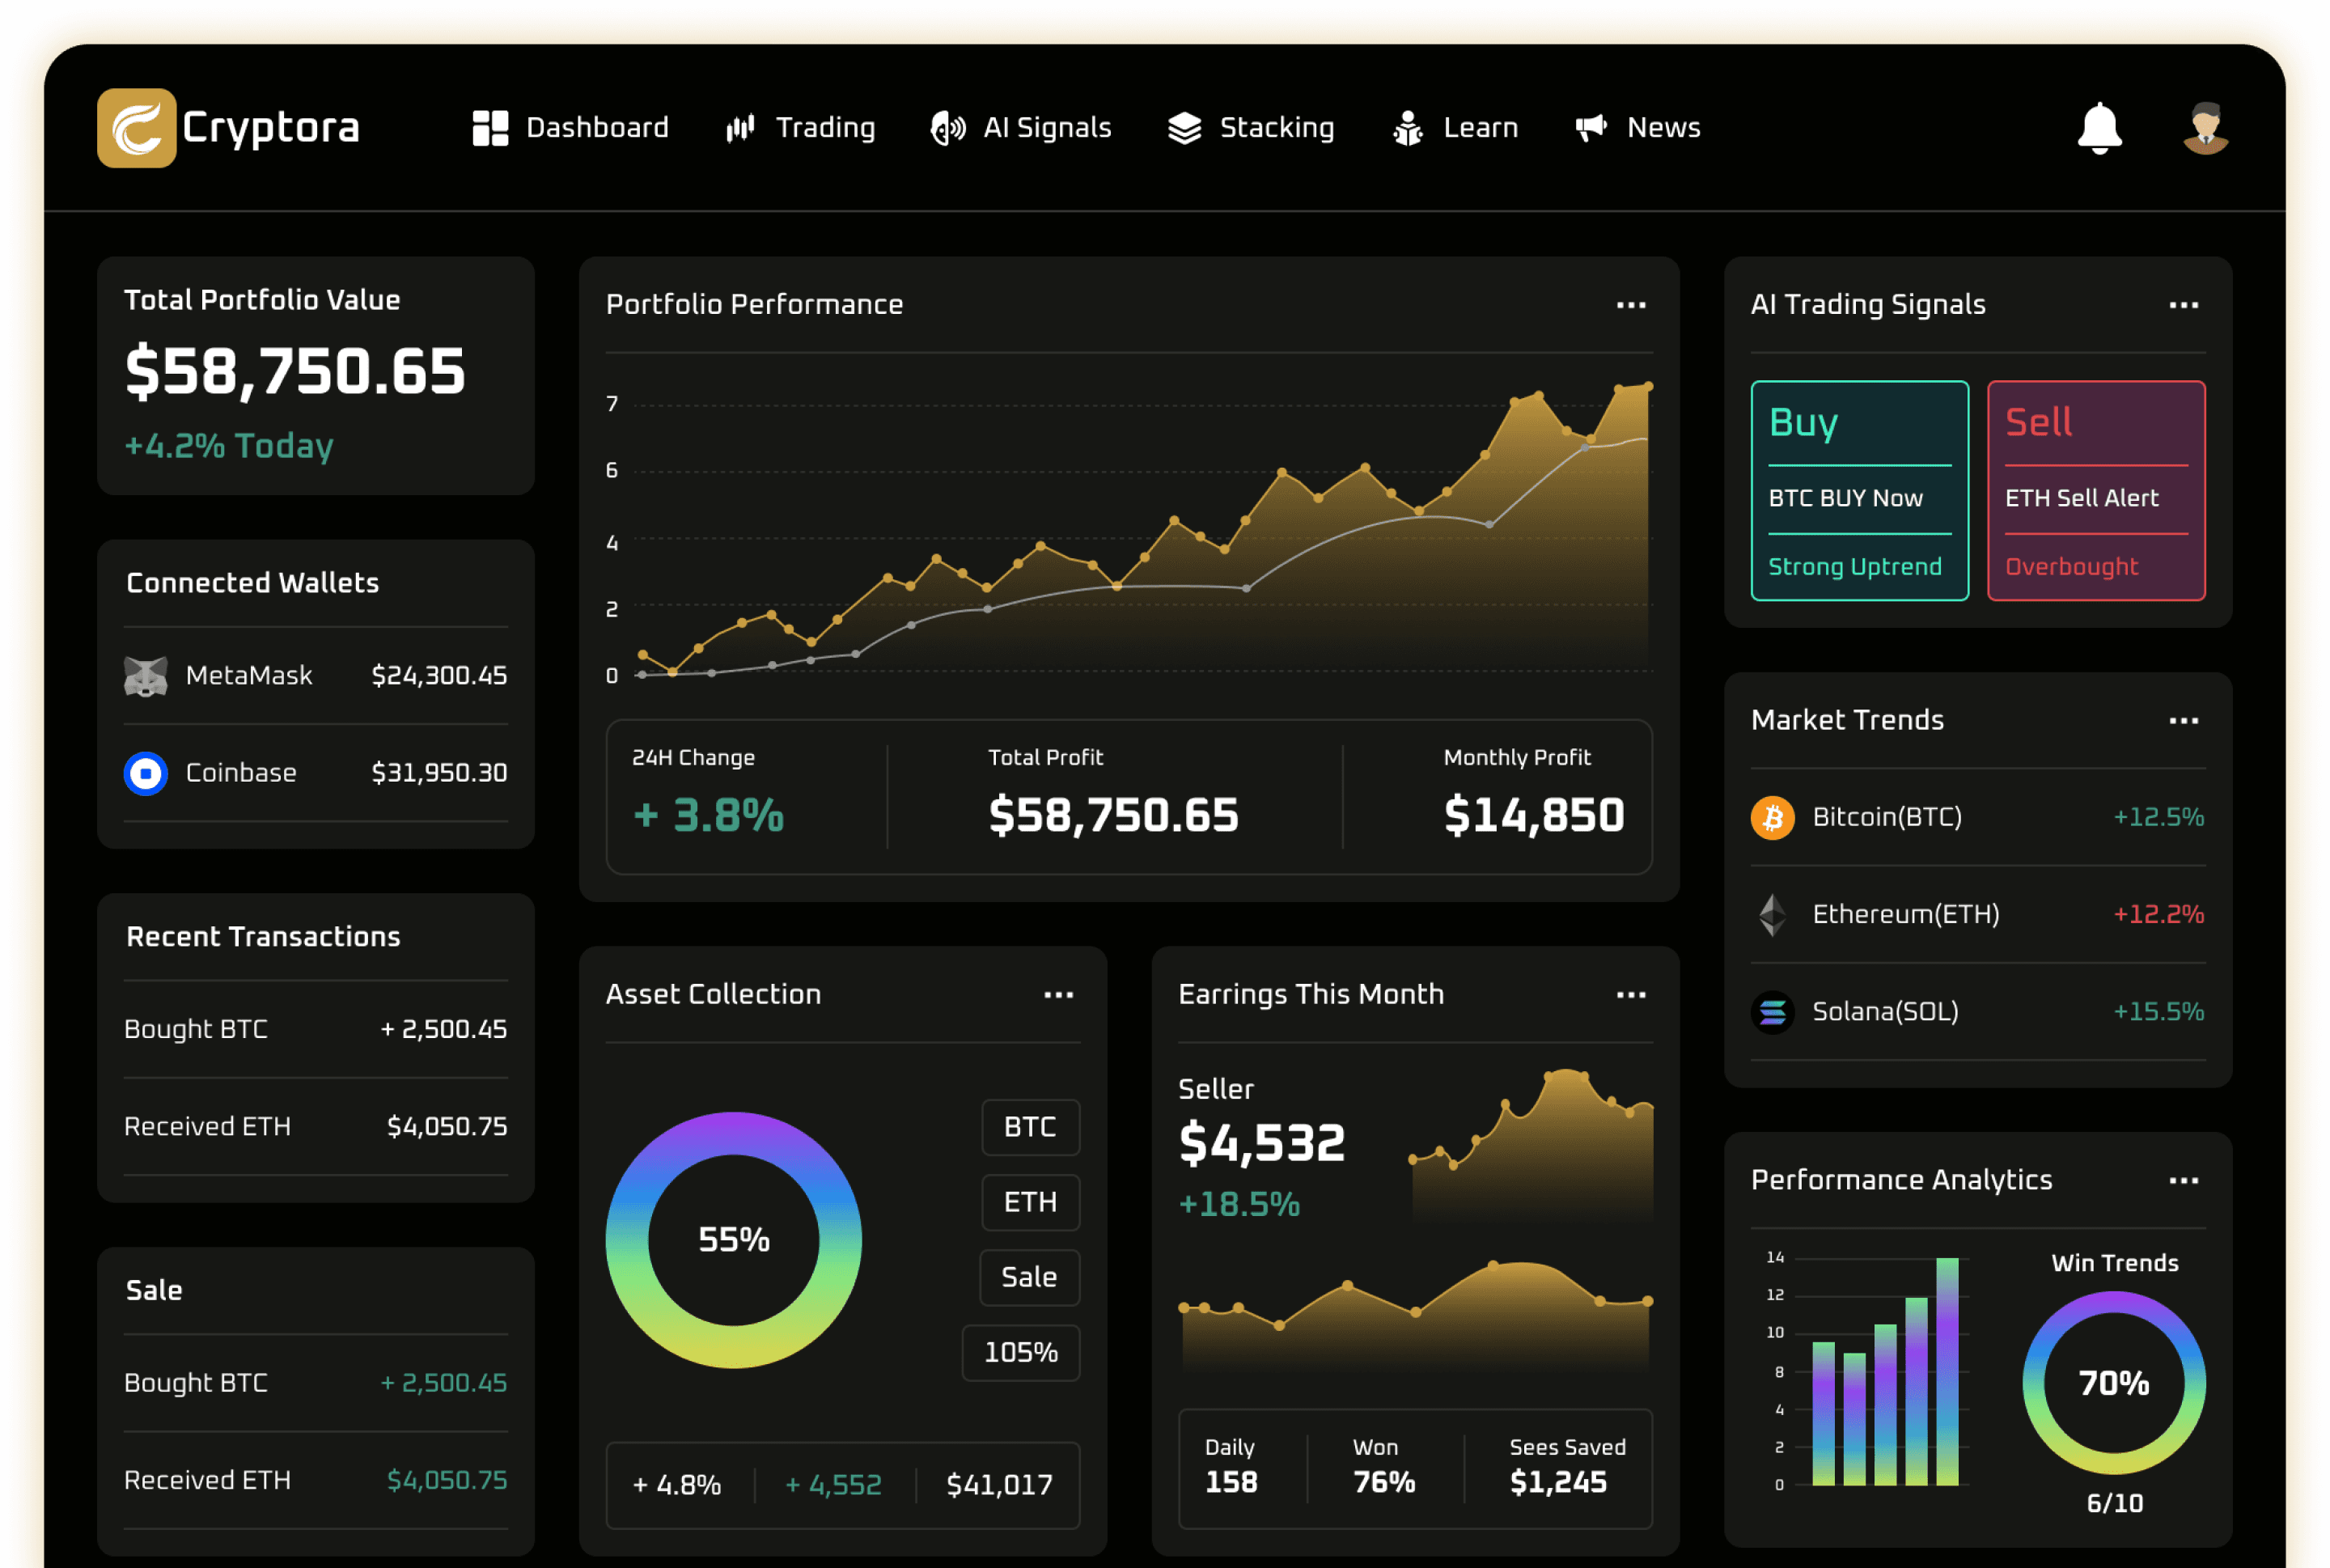
Task: Click the $41,017 asset total
Action: click(x=999, y=1485)
